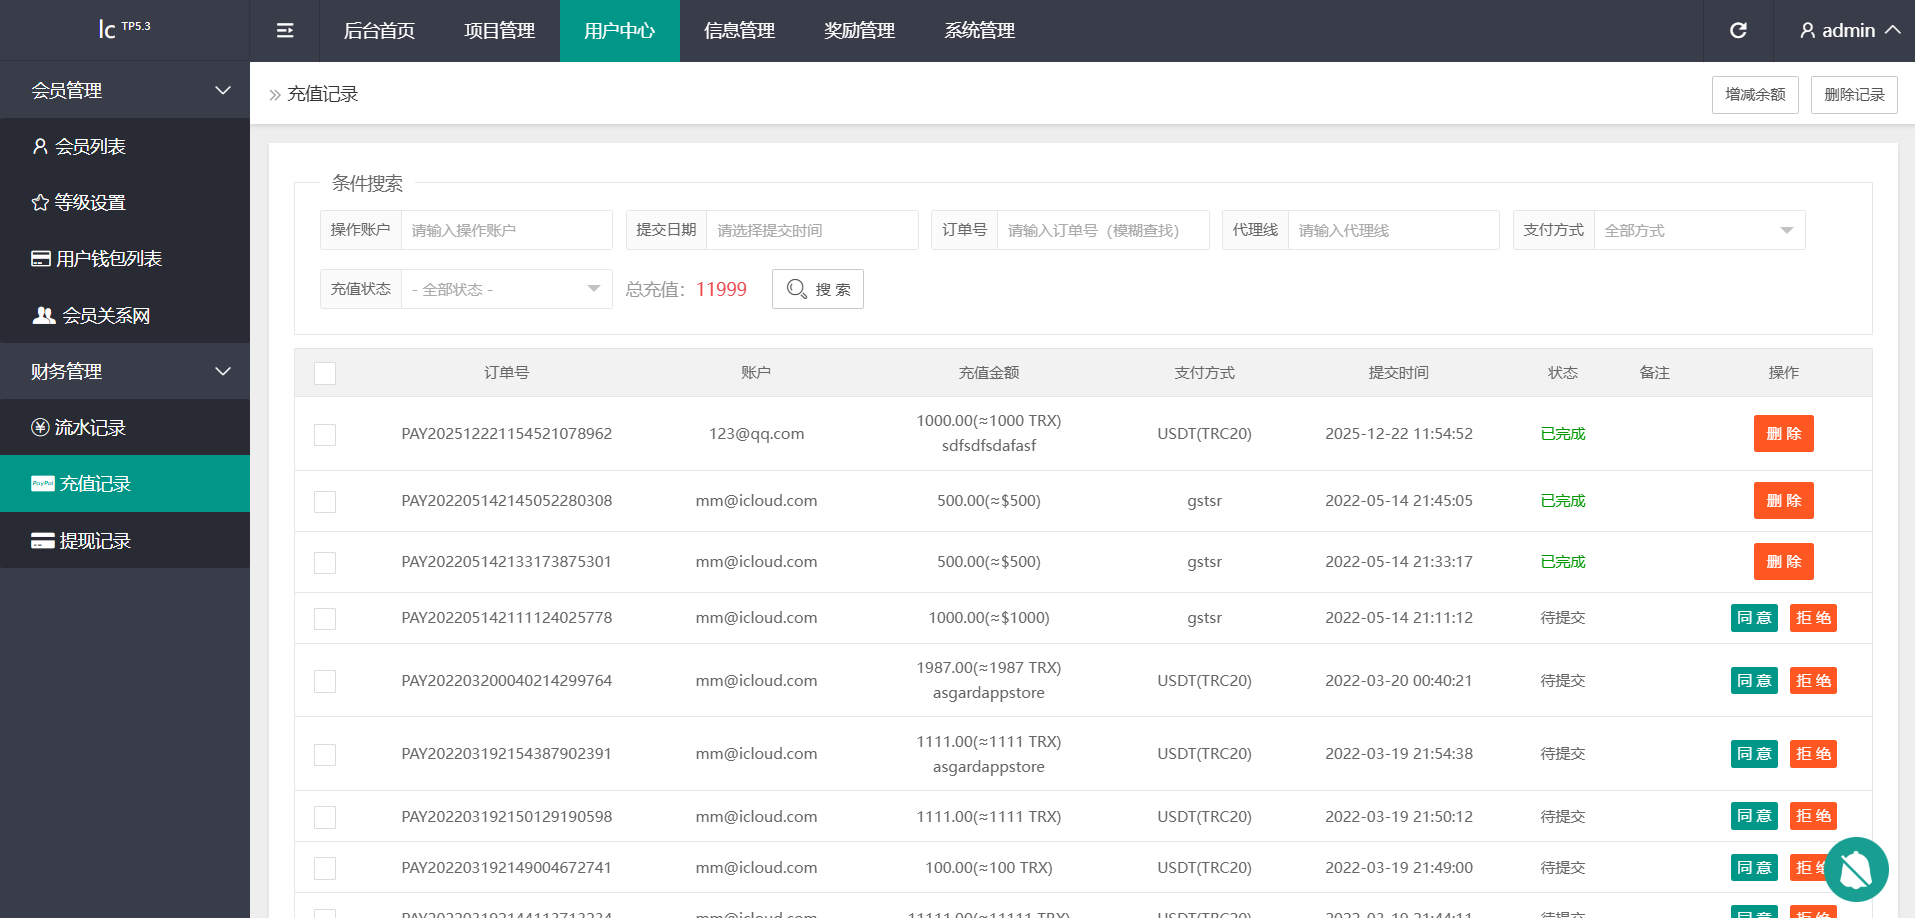Open the floating round bell icon
This screenshot has width=1915, height=918.
coord(1856,869)
